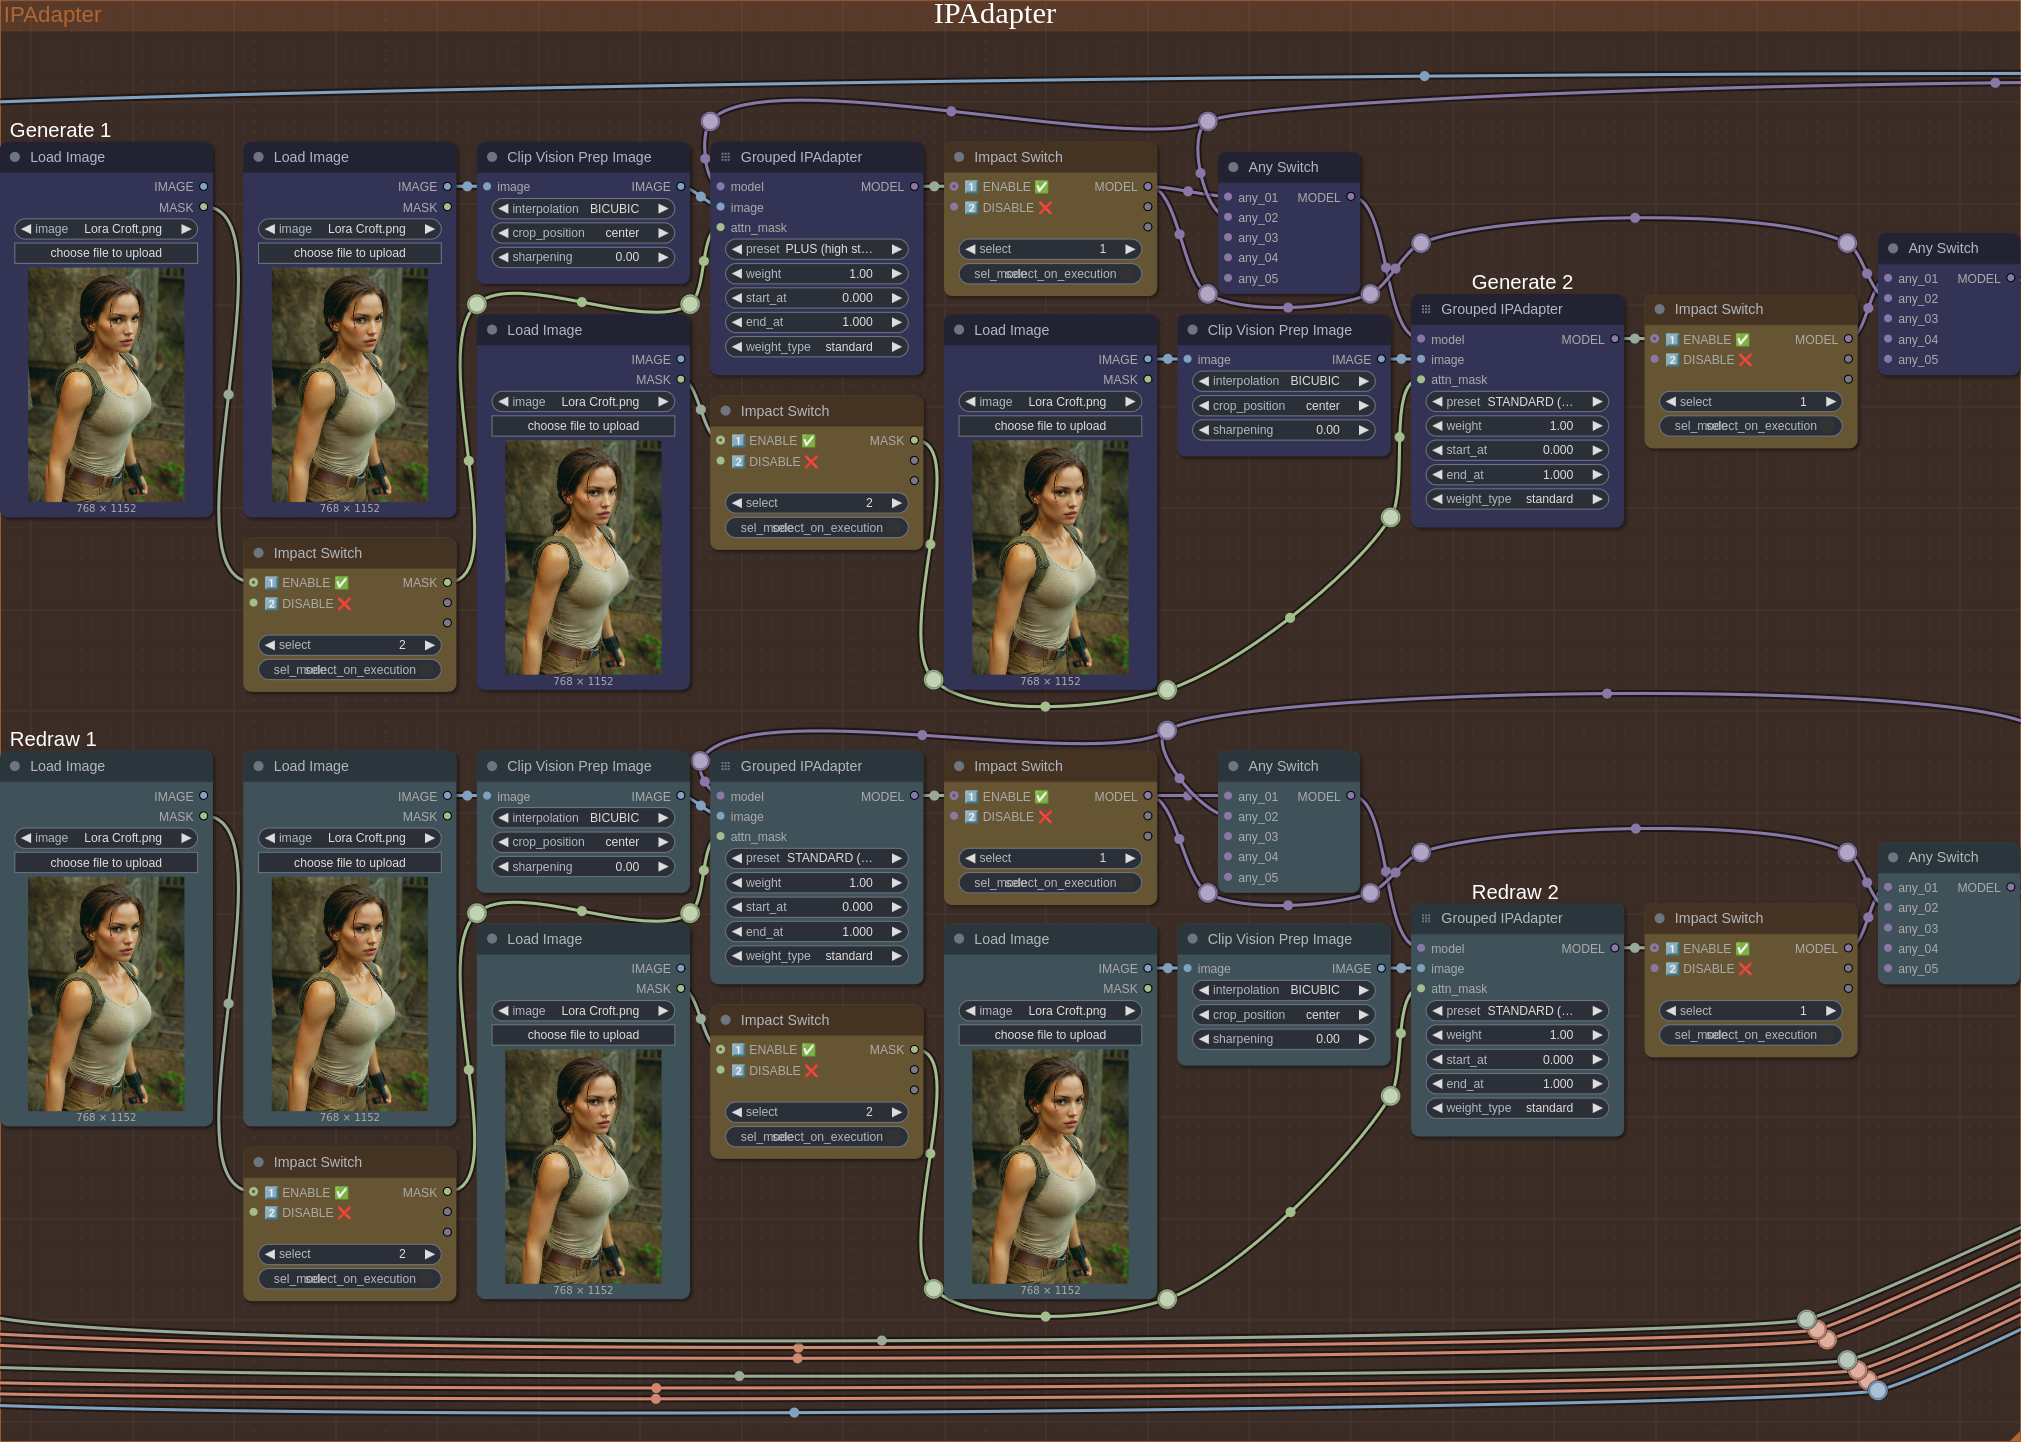Collapse Clip Vision Prep Image left of Generate 2 IPAdapter

pyautogui.click(x=1192, y=330)
